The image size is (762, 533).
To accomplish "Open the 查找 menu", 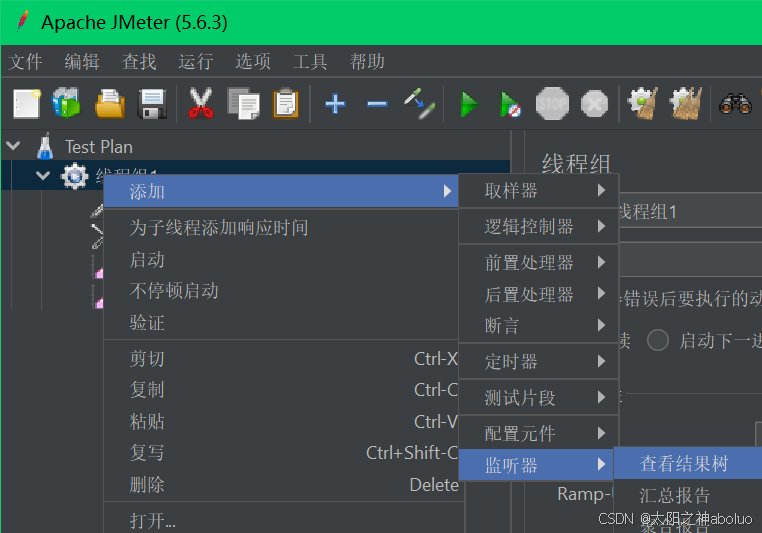I will point(139,62).
